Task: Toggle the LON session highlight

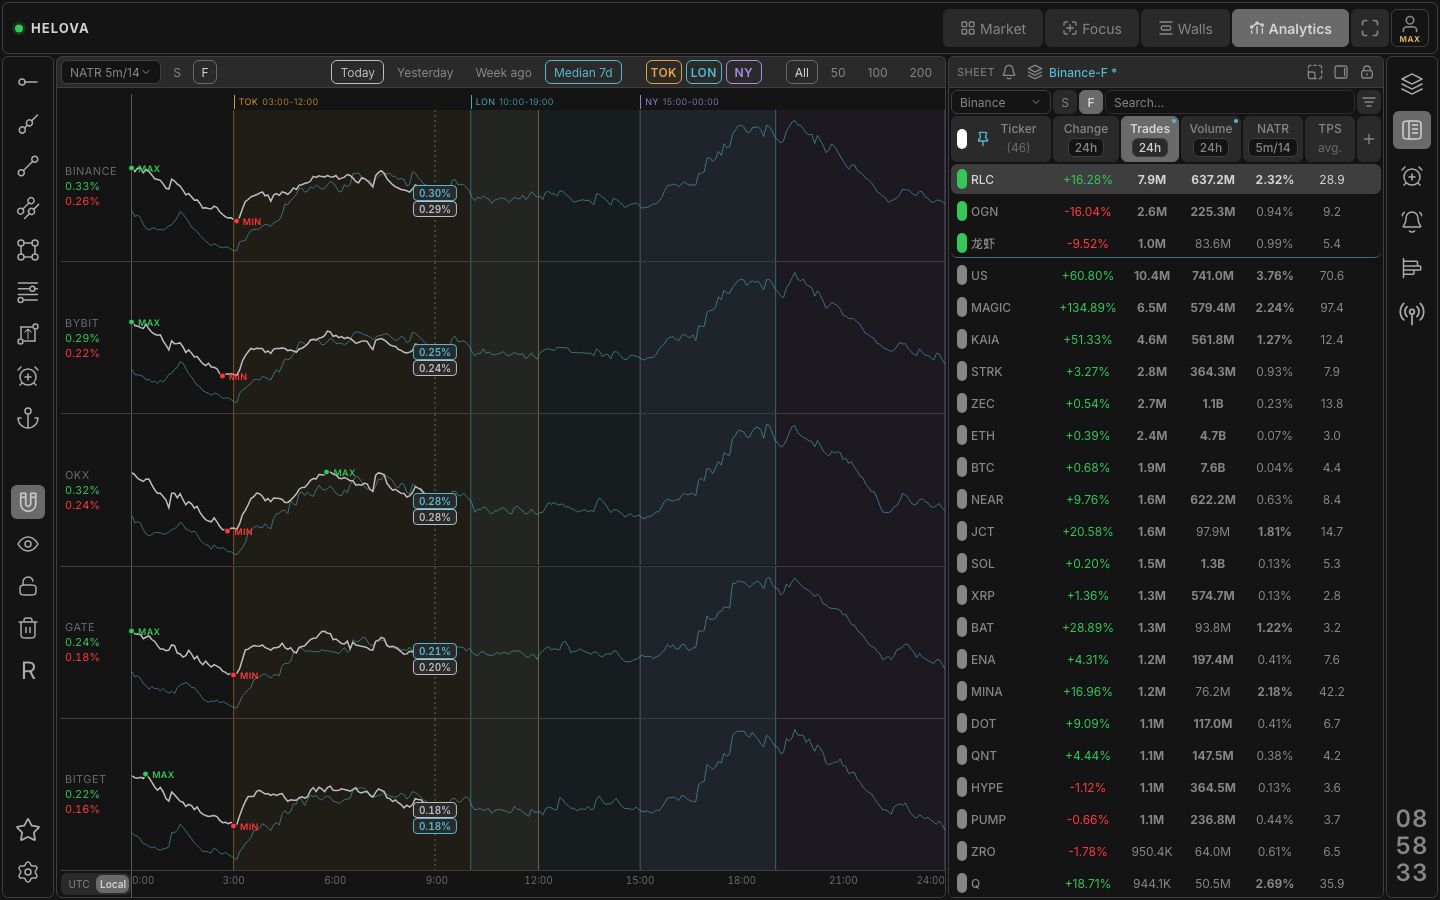Action: (703, 72)
